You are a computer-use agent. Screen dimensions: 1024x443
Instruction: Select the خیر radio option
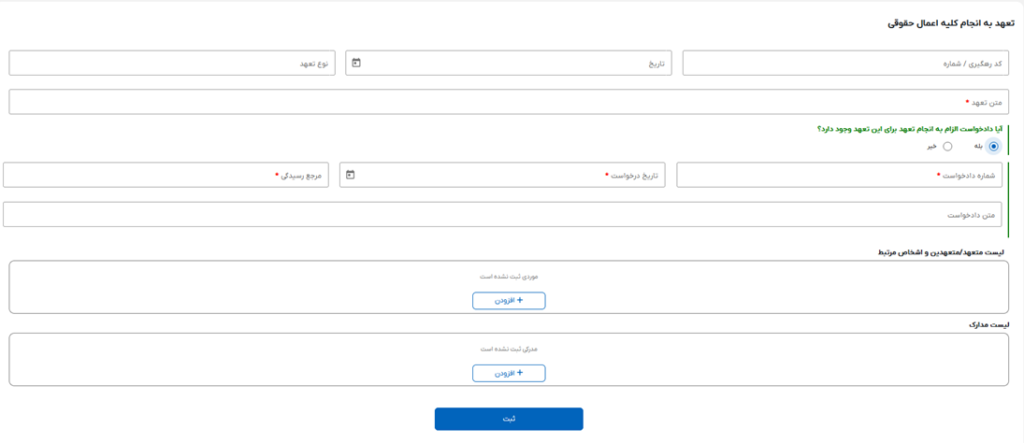tap(947, 146)
